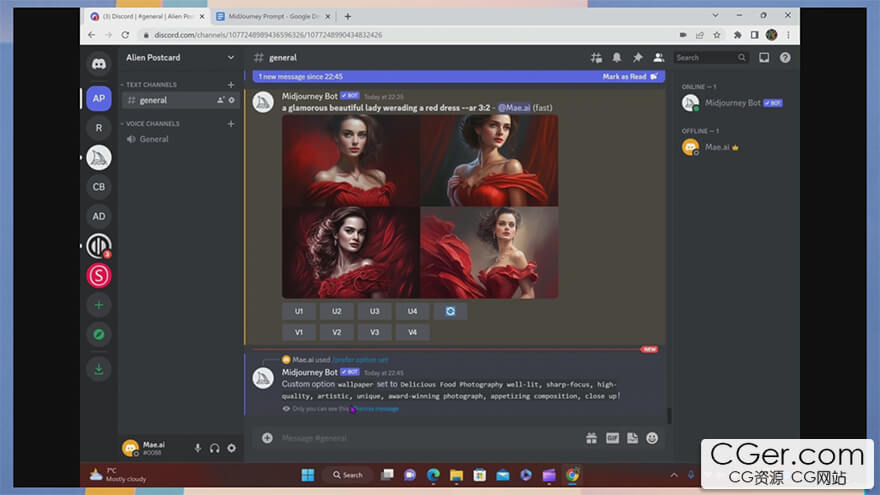Collapse the VOICE CHANNELS category
The height and width of the screenshot is (495, 880).
coord(151,124)
